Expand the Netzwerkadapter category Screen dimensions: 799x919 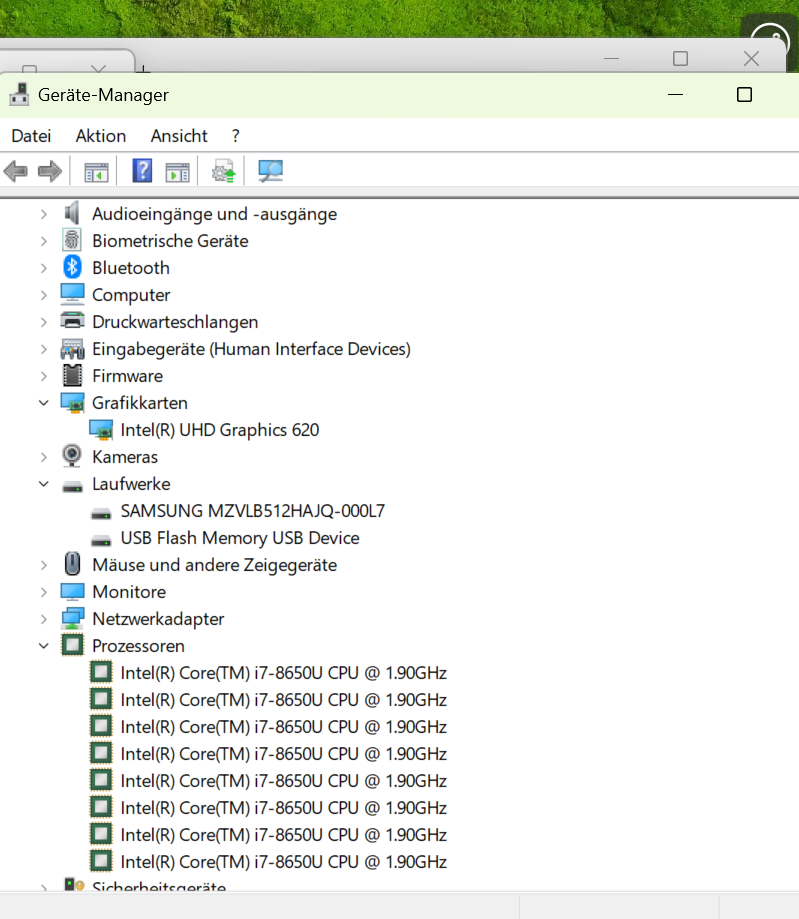[43, 619]
